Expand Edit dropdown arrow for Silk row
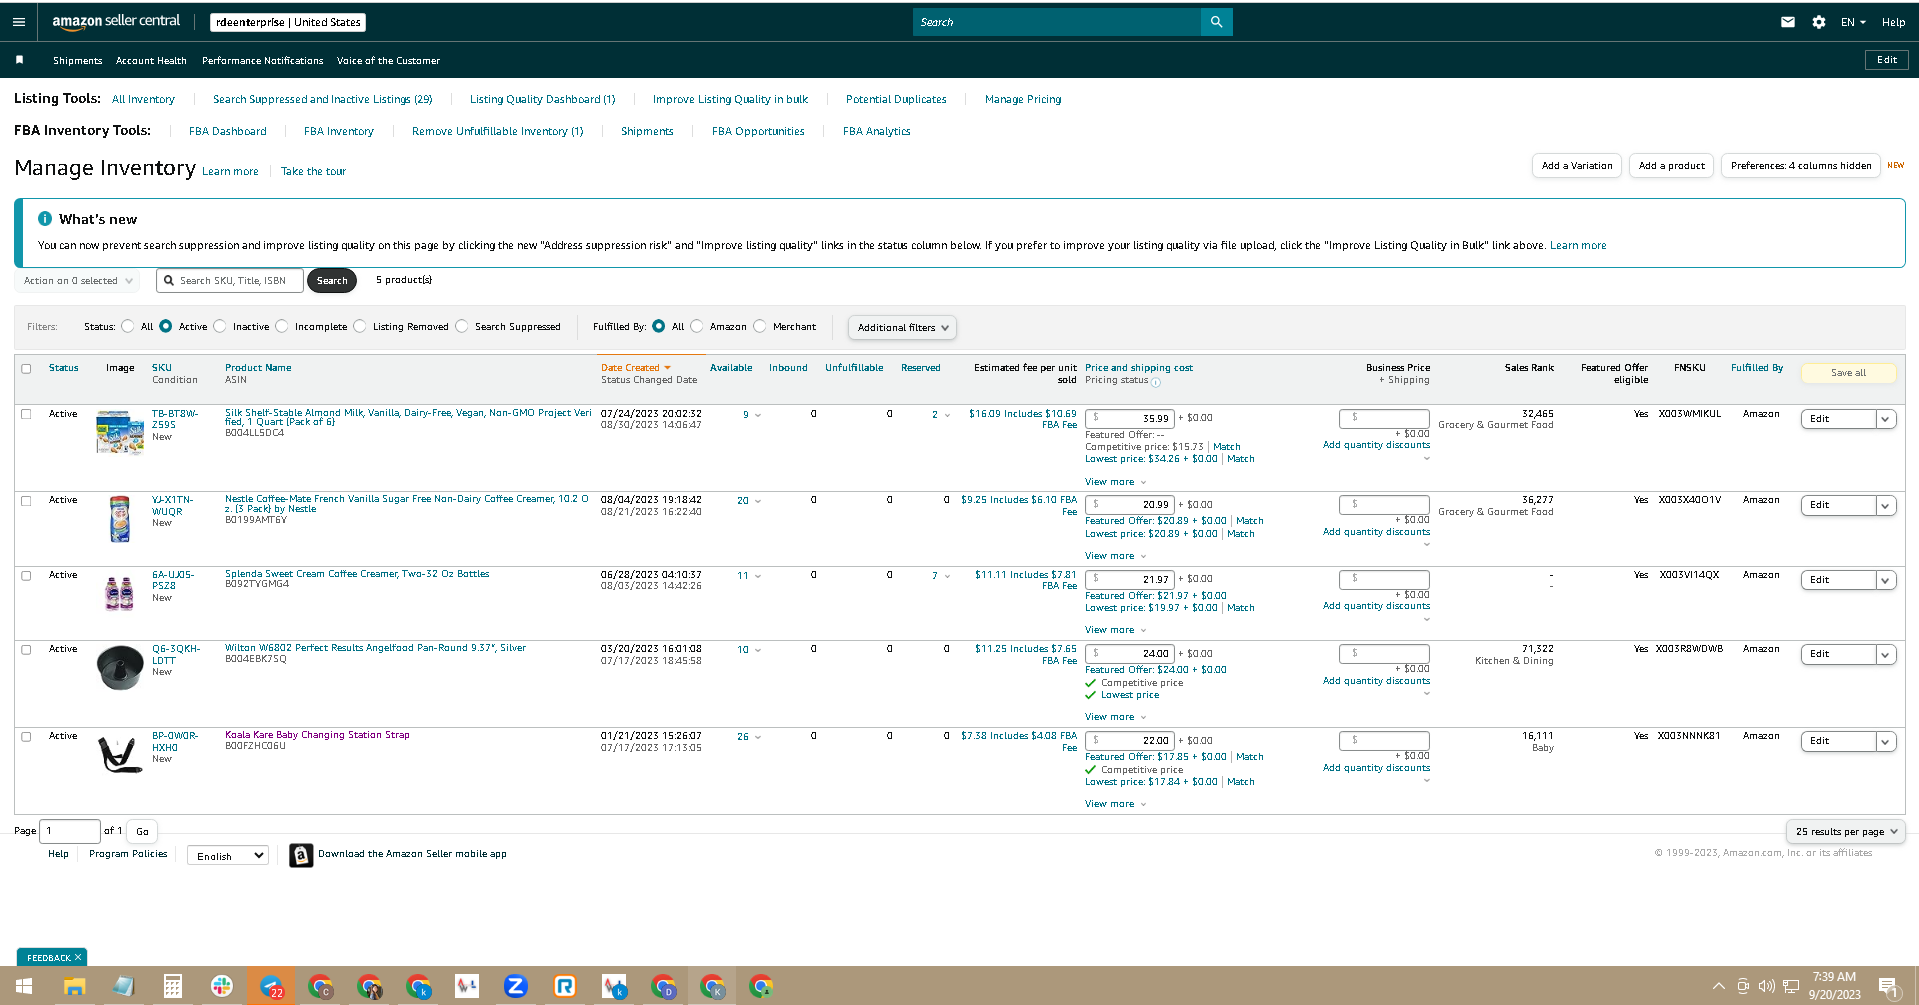Image resolution: width=1919 pixels, height=1005 pixels. tap(1886, 419)
